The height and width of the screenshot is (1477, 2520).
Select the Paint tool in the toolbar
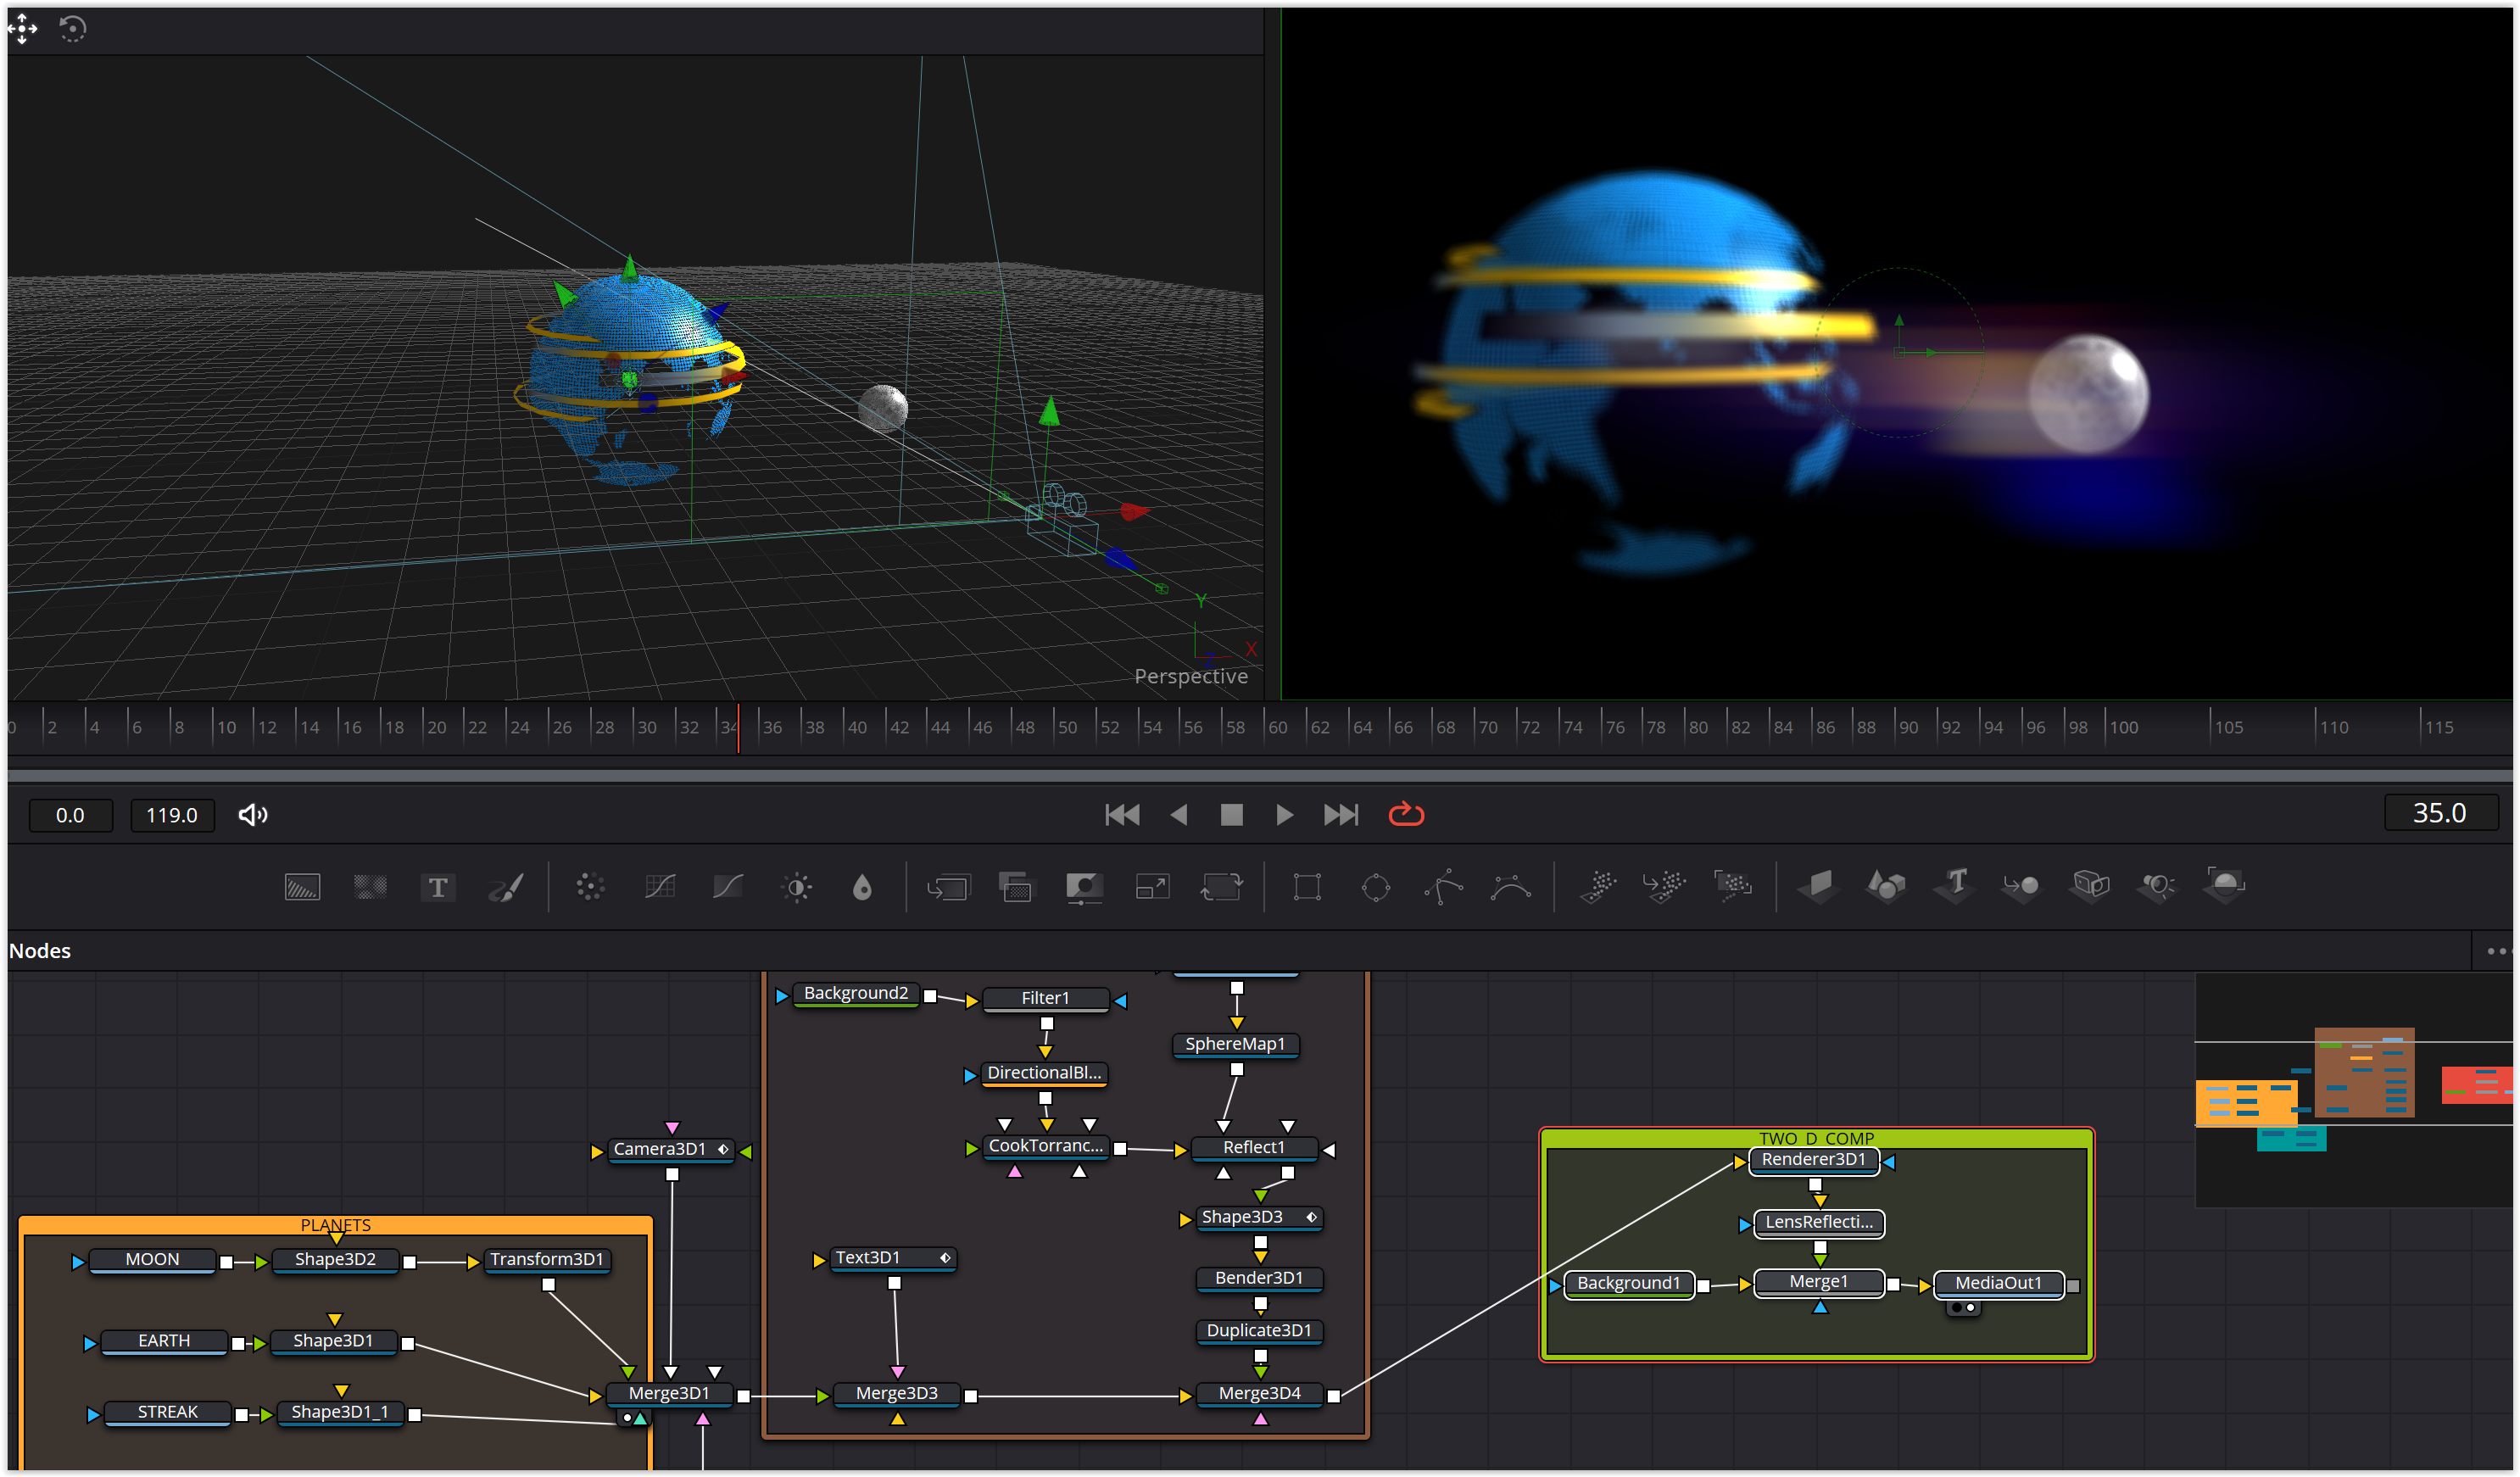(506, 887)
